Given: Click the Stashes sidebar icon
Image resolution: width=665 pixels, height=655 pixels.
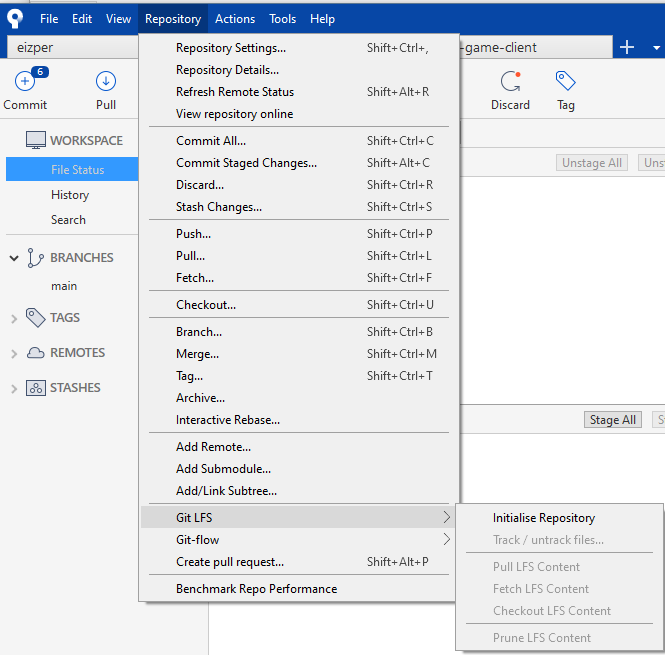Looking at the screenshot, I should pyautogui.click(x=36, y=388).
